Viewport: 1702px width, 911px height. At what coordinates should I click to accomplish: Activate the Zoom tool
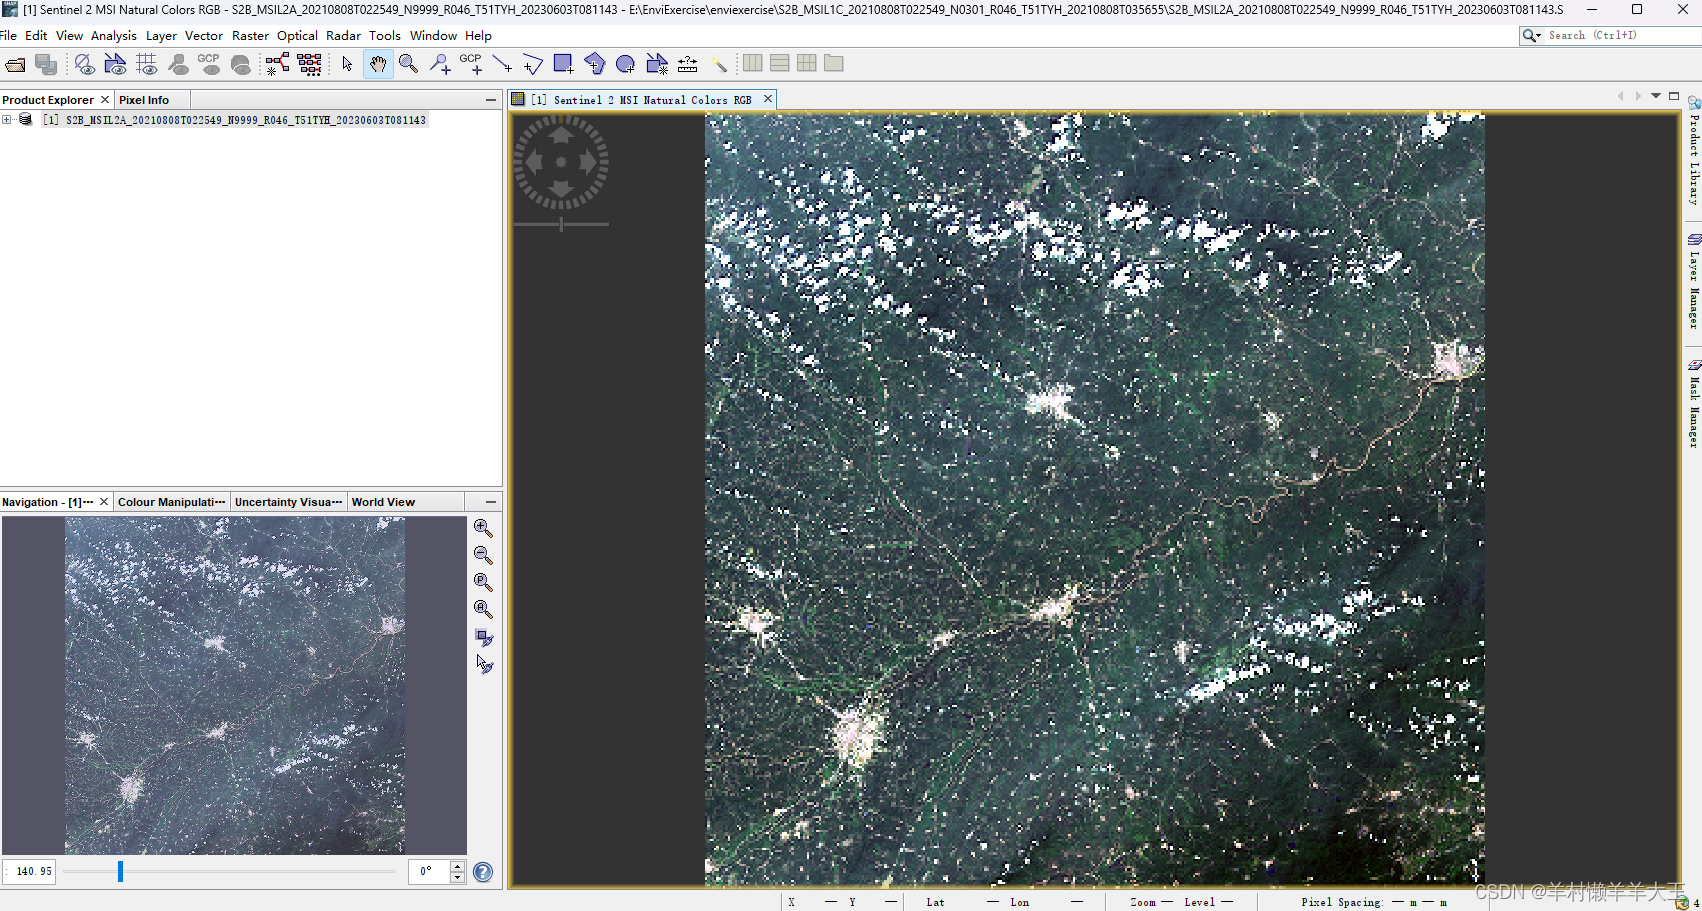pos(409,63)
